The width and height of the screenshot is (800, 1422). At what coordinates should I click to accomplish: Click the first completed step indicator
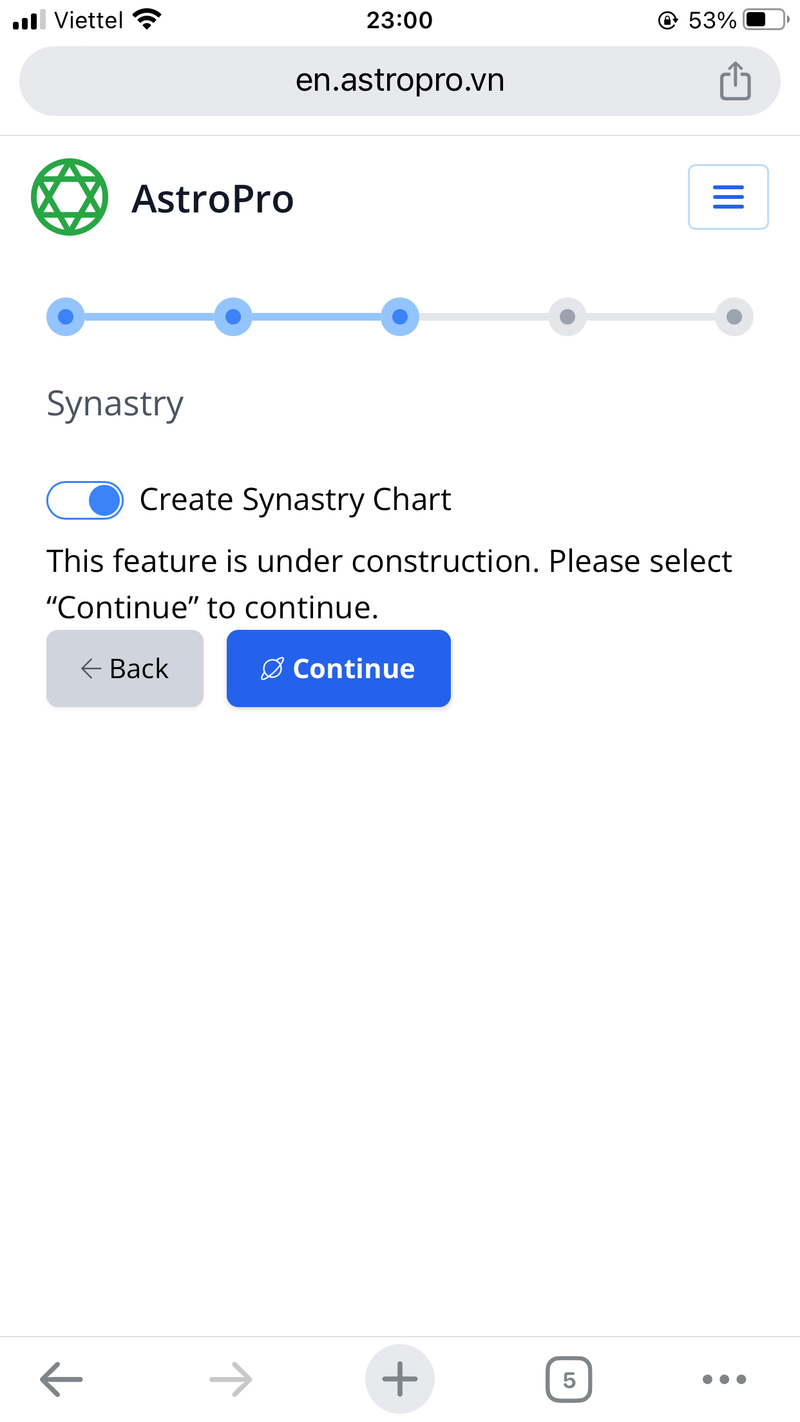click(x=65, y=316)
